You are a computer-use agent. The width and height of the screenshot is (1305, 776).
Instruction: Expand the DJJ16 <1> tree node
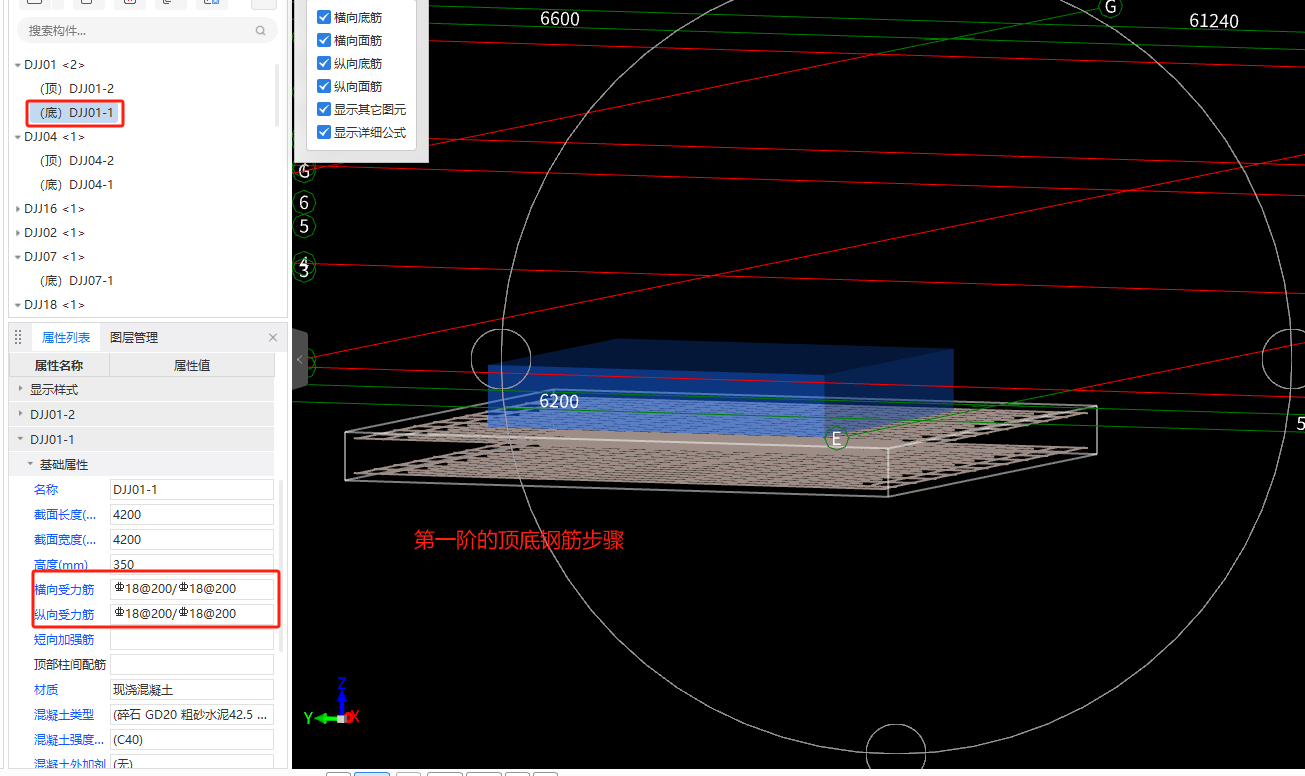(18, 209)
